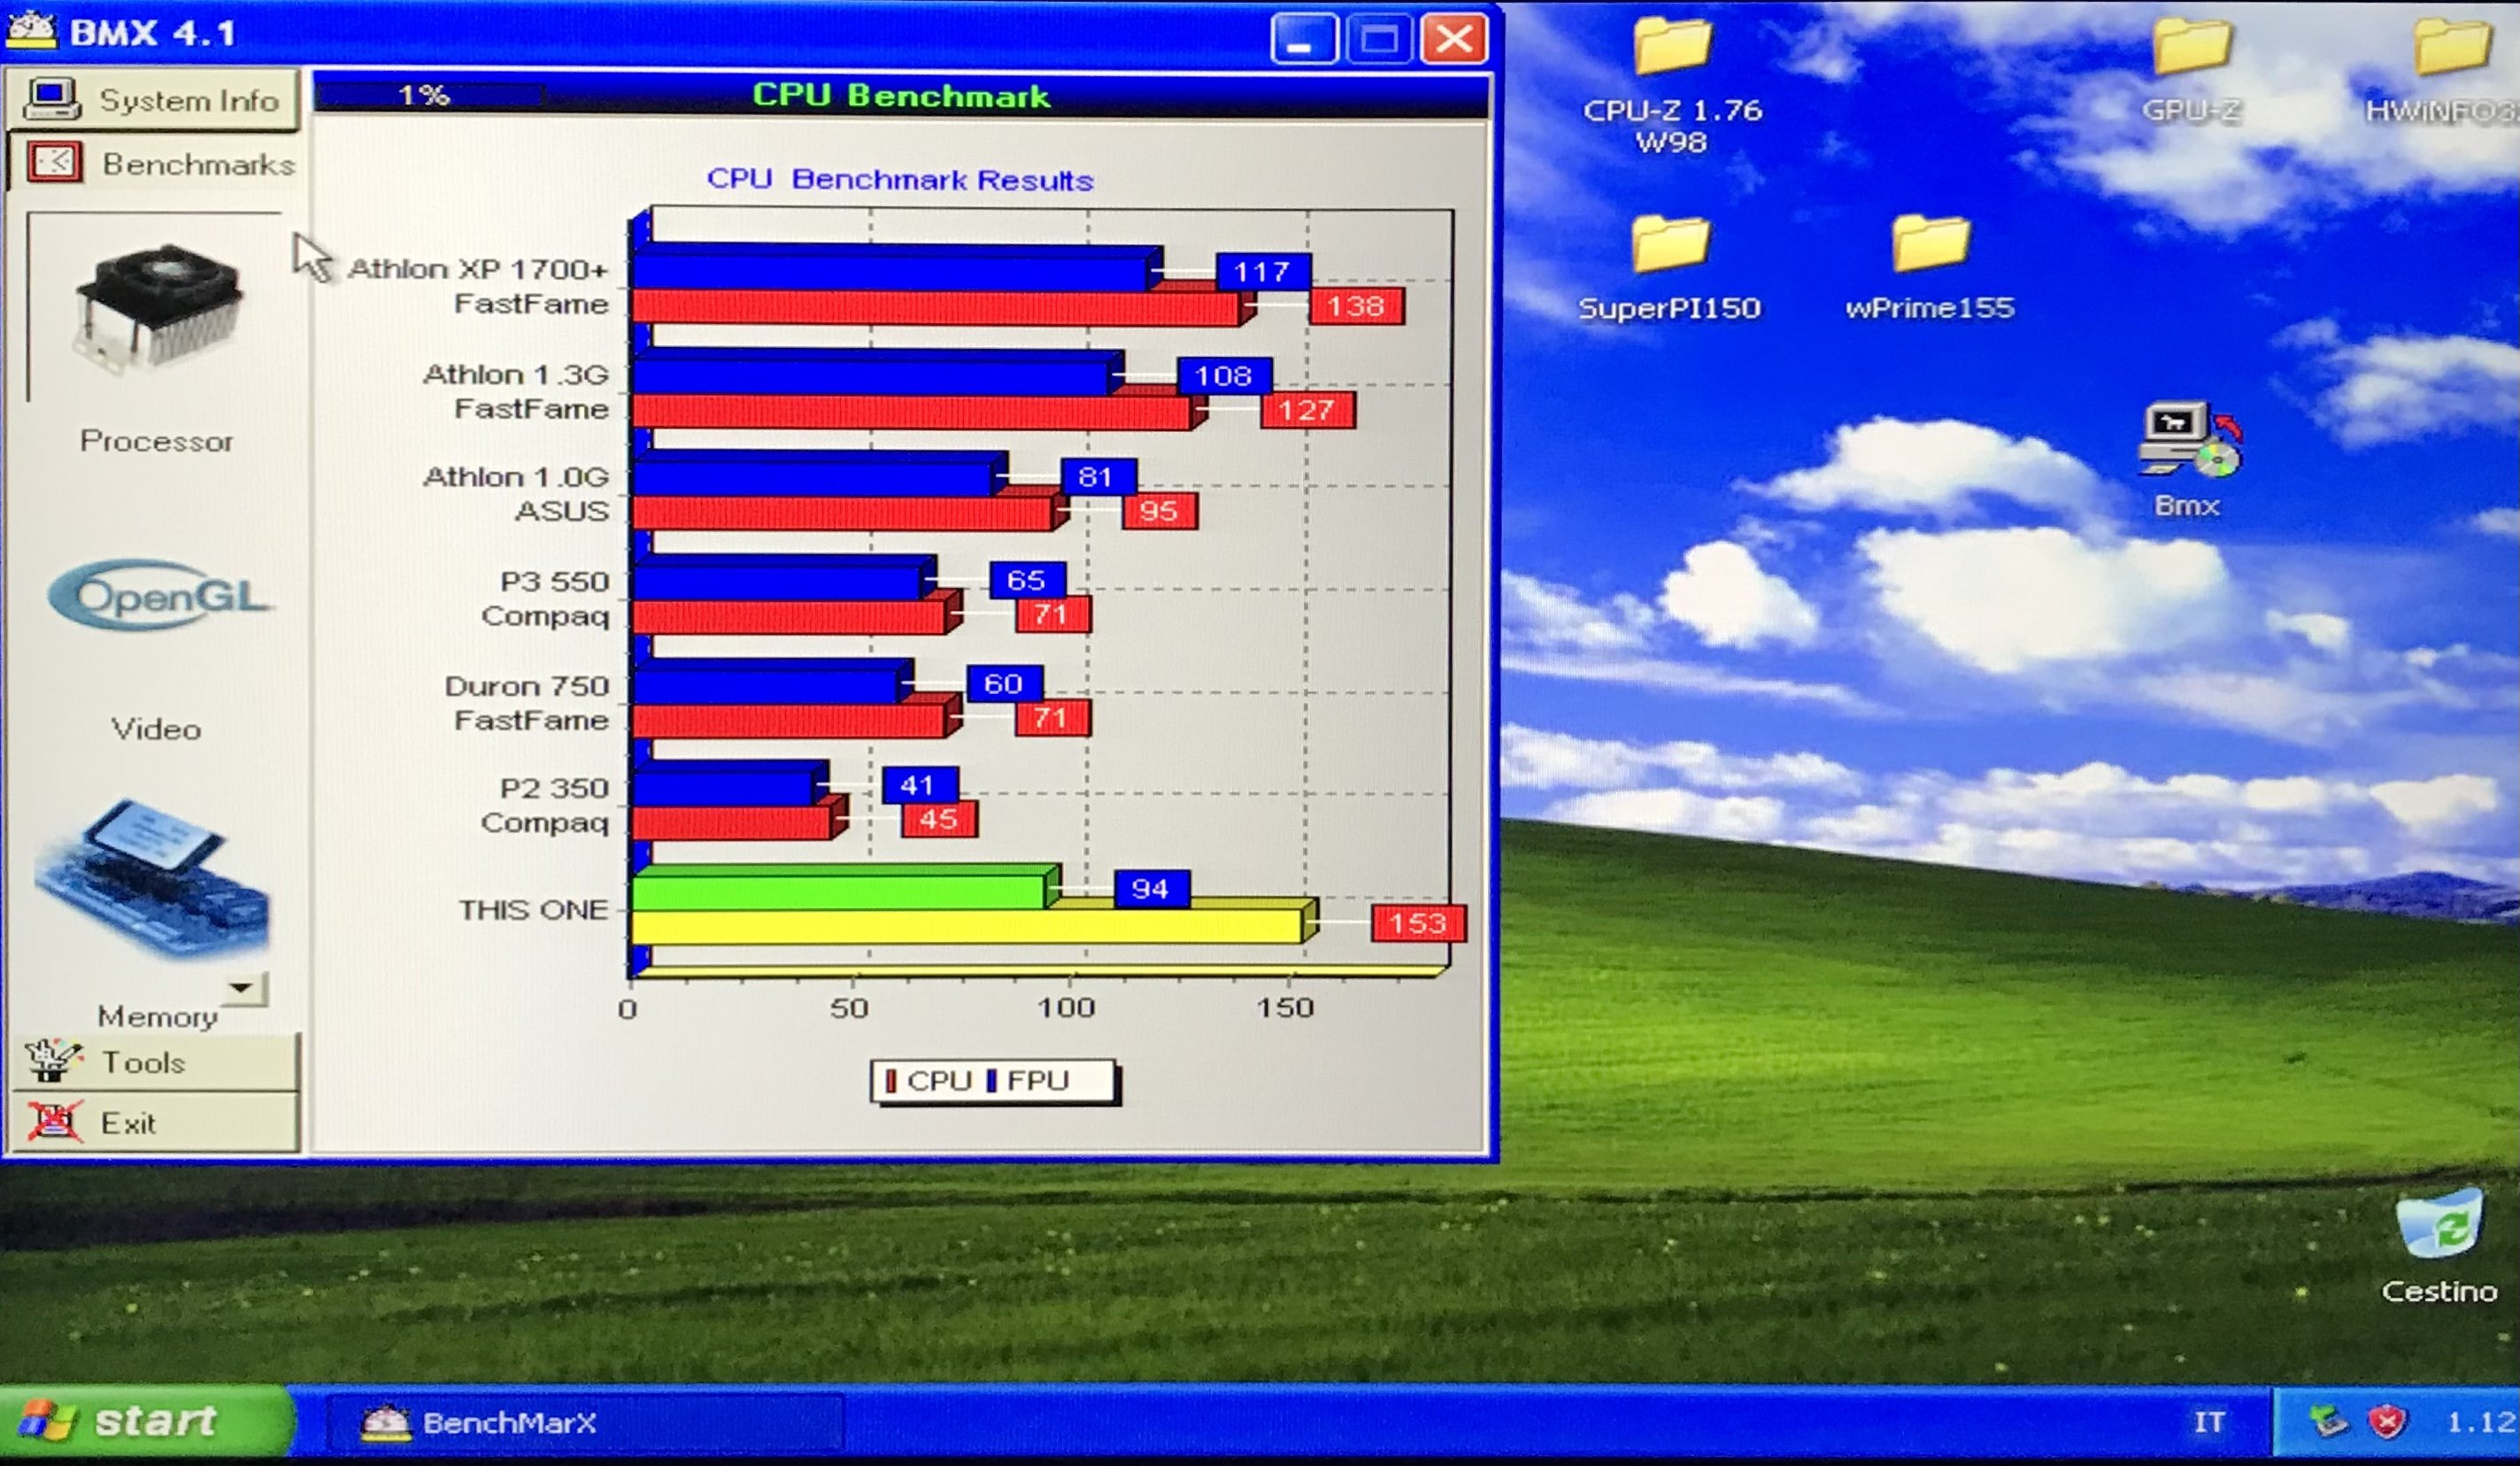The image size is (2520, 1466).
Task: Click the FPU blue legend swatch
Action: (991, 1081)
